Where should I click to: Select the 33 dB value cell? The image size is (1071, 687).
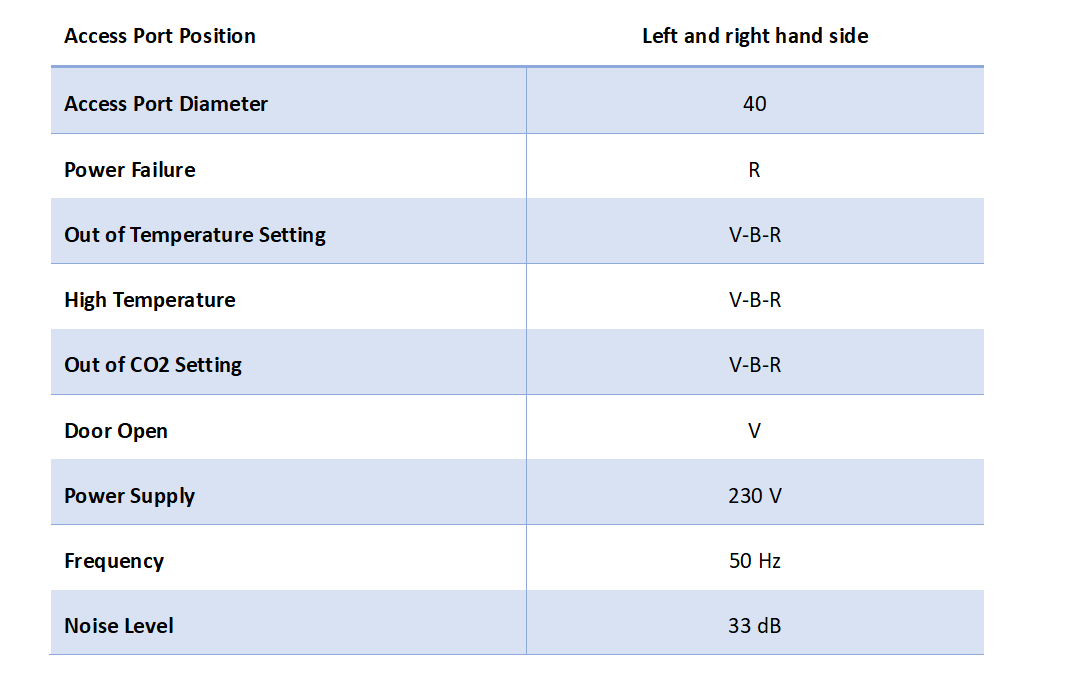point(754,626)
